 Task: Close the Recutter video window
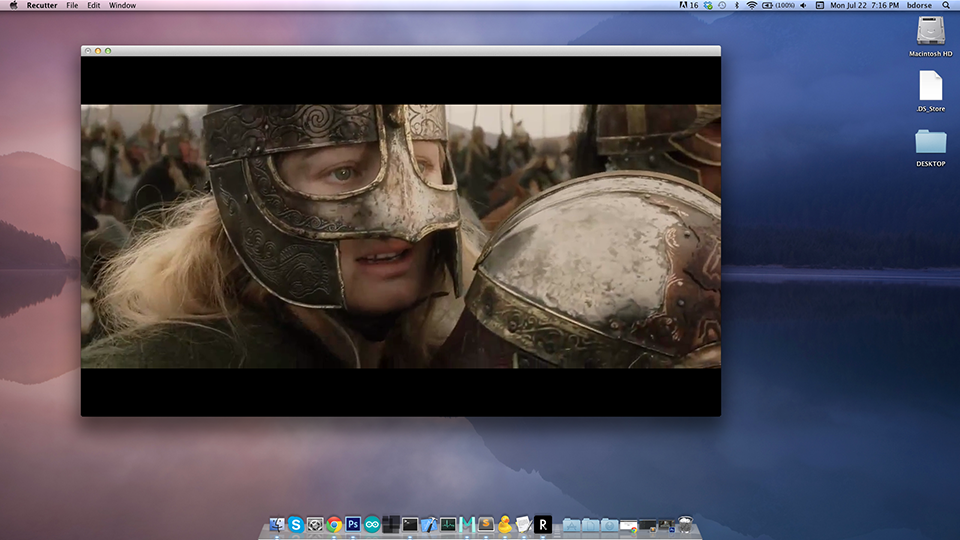pos(88,51)
